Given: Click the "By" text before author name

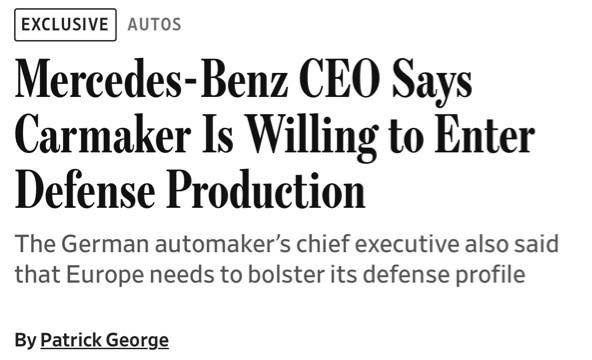Looking at the screenshot, I should (x=25, y=340).
